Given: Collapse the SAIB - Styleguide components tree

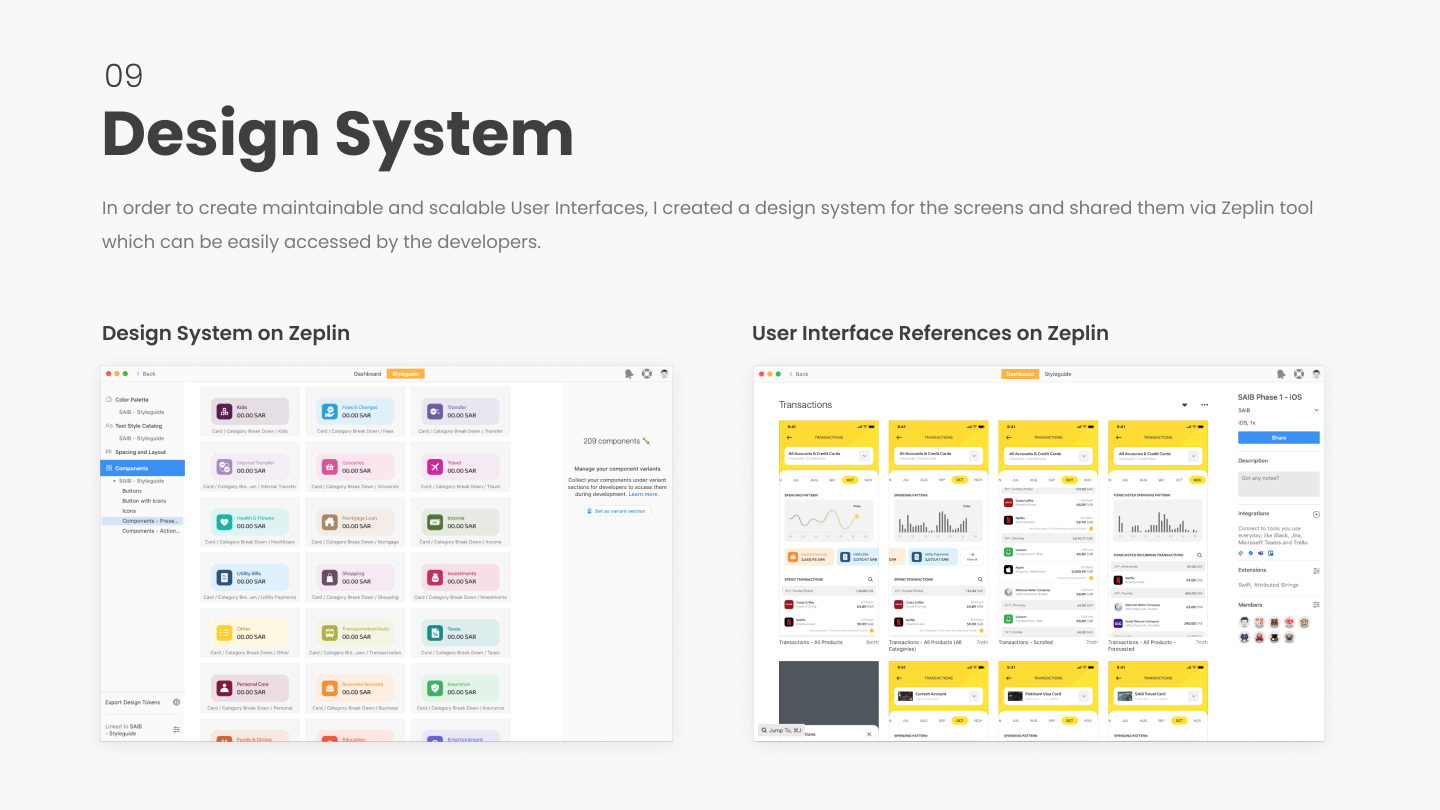Looking at the screenshot, I should click(x=114, y=481).
